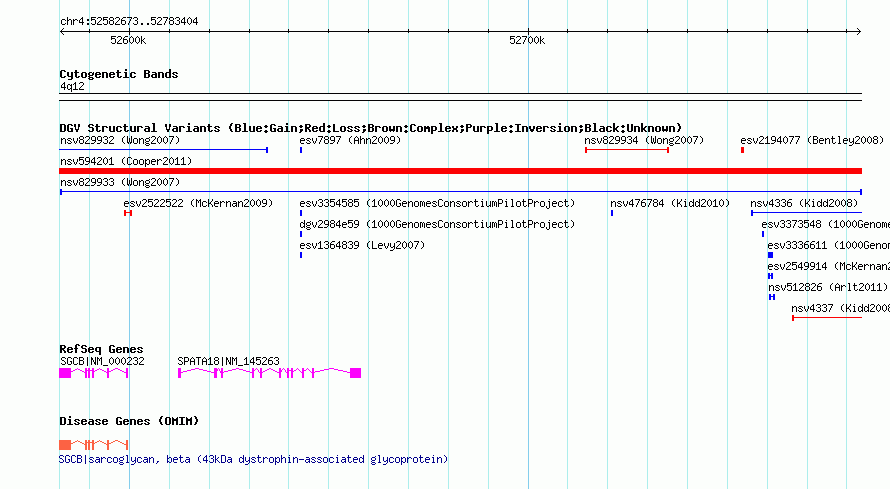890x489 pixels.
Task: Click the nsv476784 (Kidd2010) label
Action: 670,203
